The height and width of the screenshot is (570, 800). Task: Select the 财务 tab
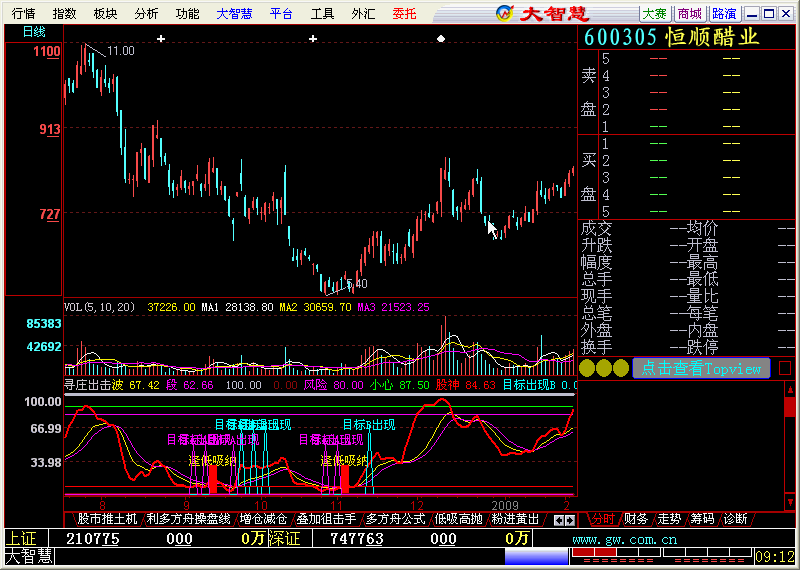click(x=636, y=519)
